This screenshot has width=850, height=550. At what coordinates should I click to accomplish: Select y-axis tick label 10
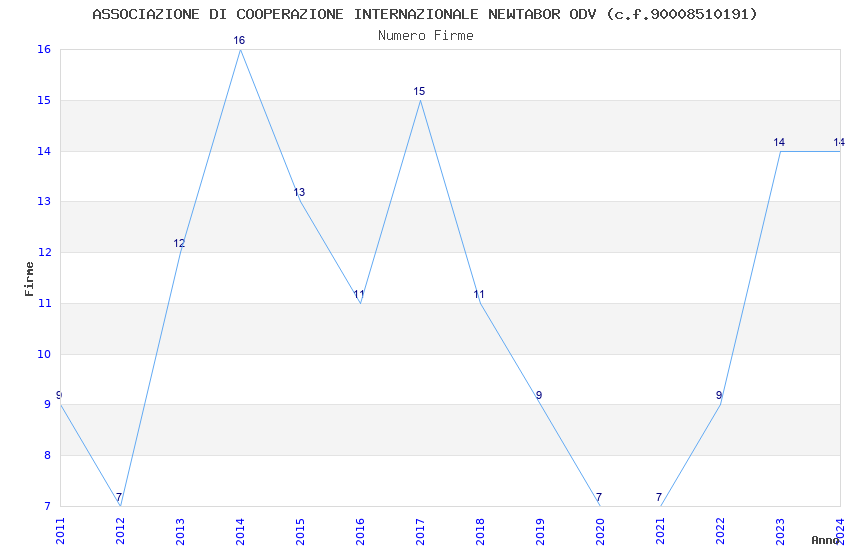[x=44, y=354]
